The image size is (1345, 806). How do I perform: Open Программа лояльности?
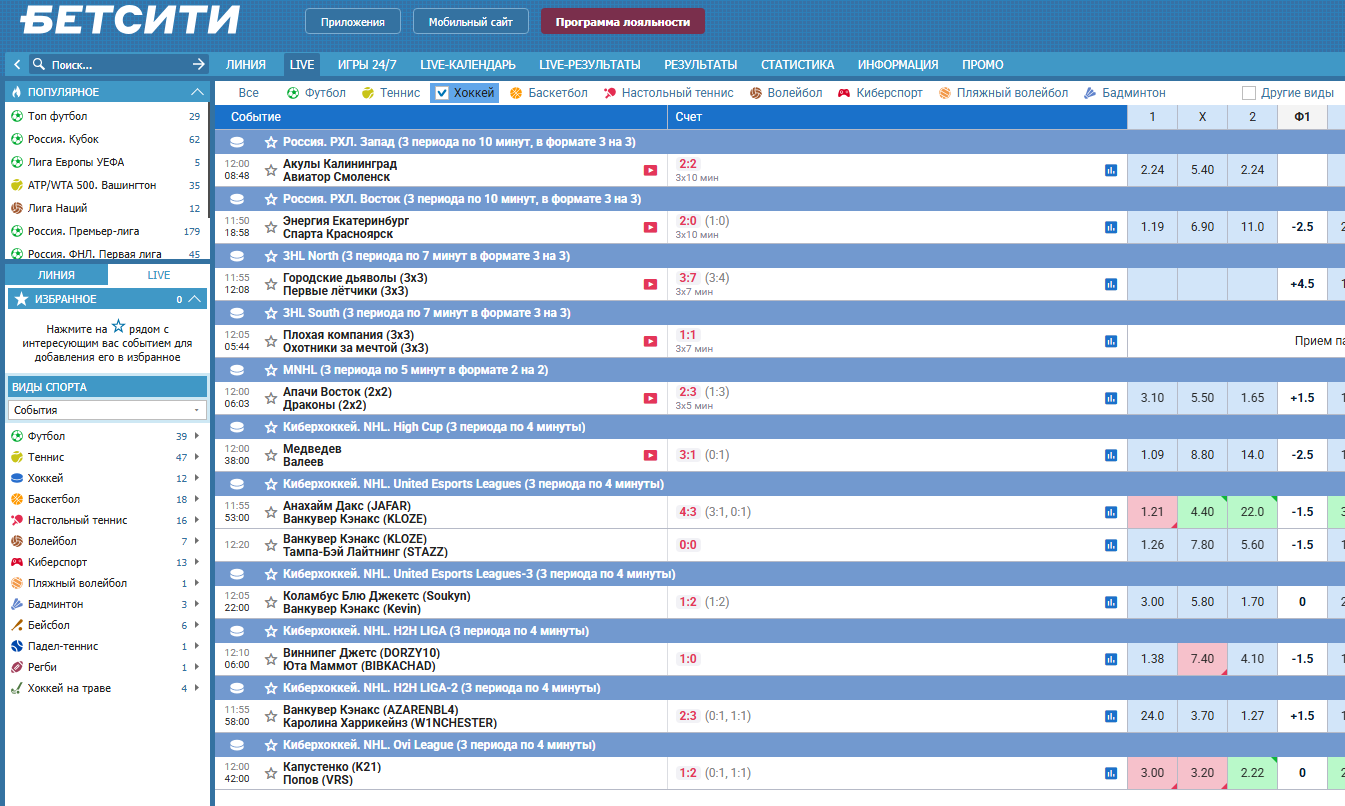(x=623, y=21)
